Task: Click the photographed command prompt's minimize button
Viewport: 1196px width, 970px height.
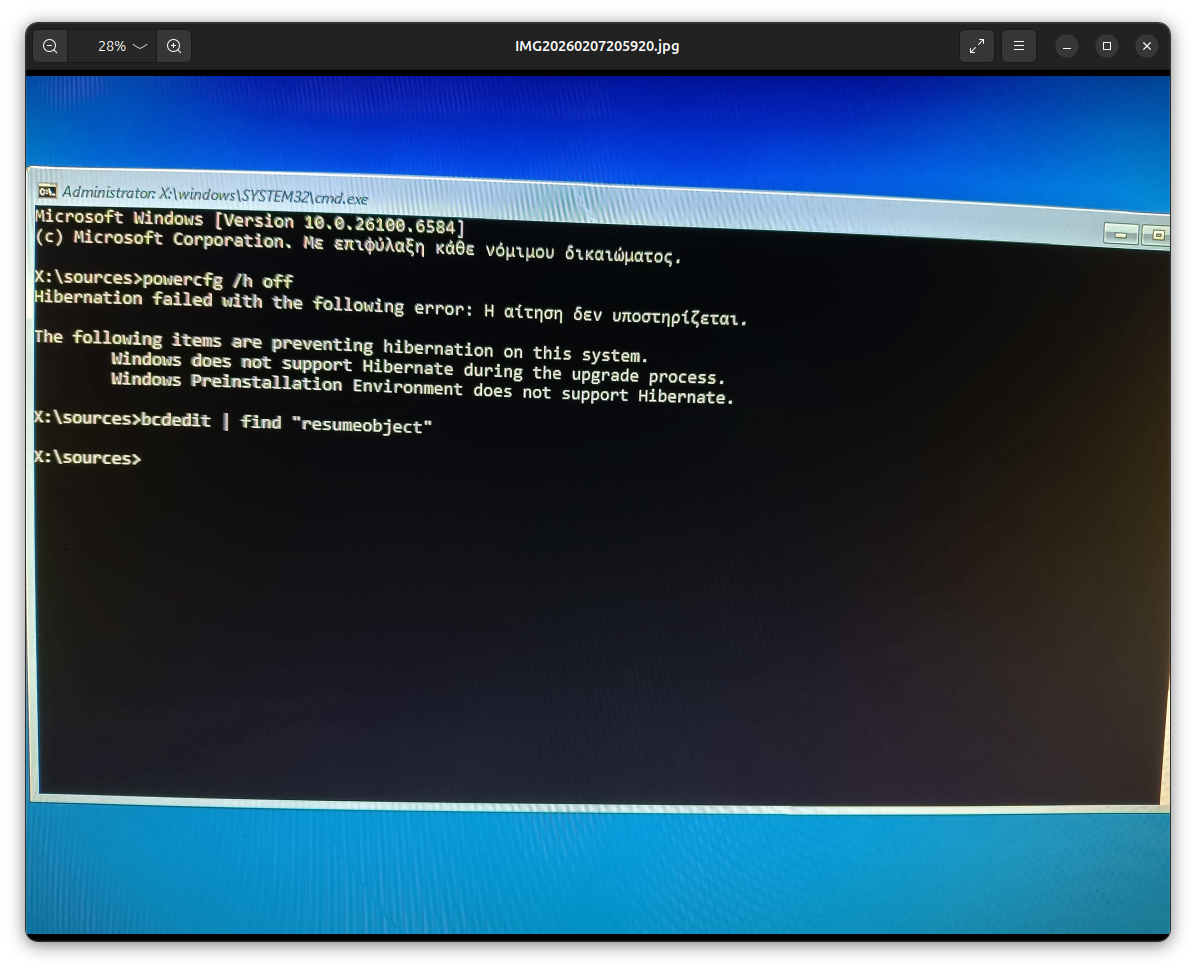Action: pos(1121,234)
